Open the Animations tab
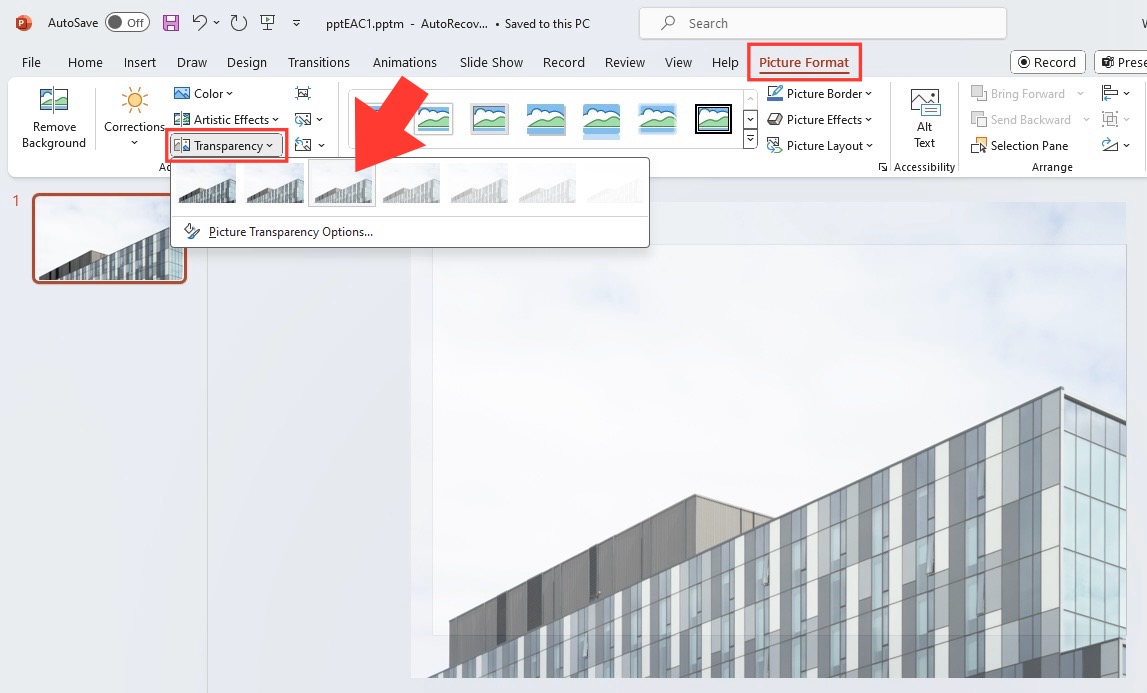 [x=405, y=62]
